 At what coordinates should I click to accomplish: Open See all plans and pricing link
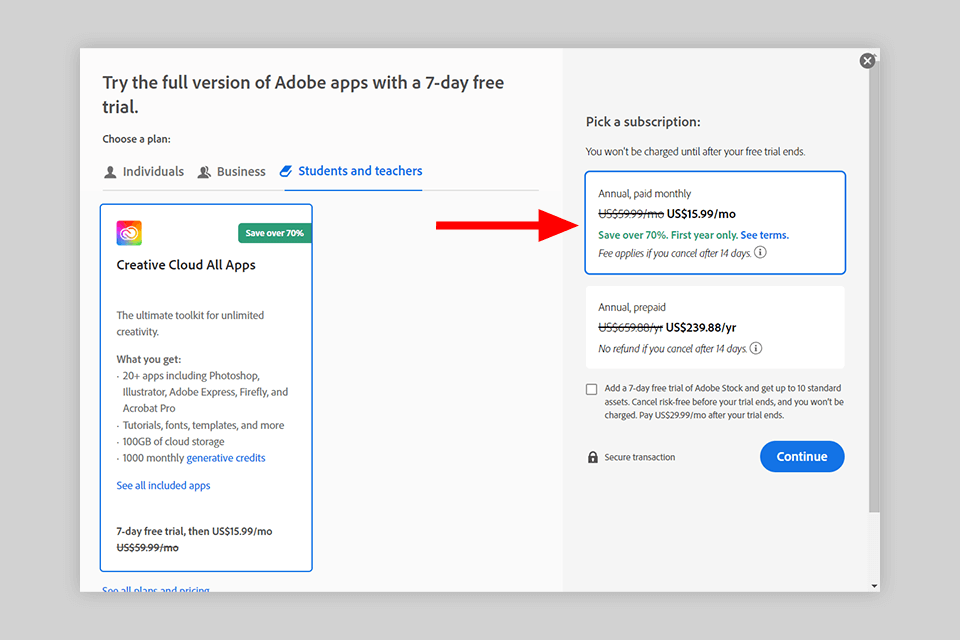156,589
